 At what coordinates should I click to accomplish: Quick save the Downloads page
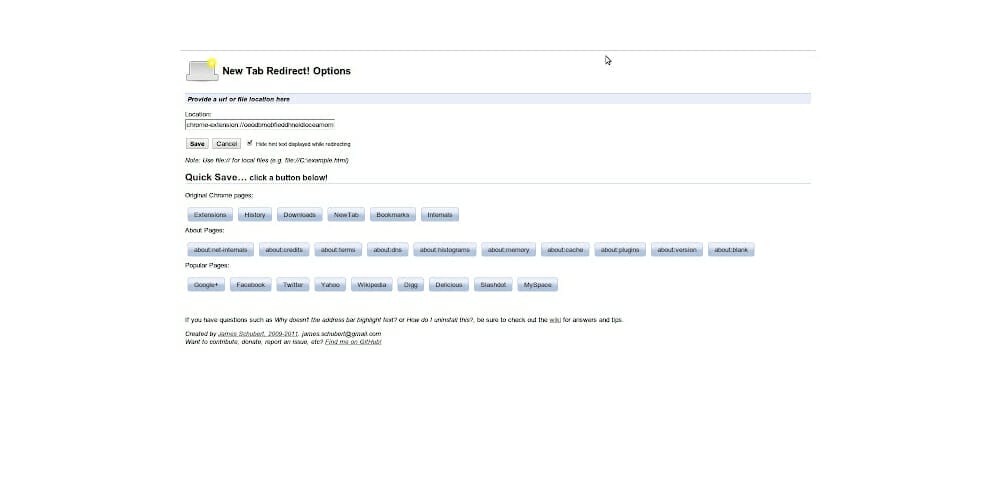pyautogui.click(x=300, y=215)
